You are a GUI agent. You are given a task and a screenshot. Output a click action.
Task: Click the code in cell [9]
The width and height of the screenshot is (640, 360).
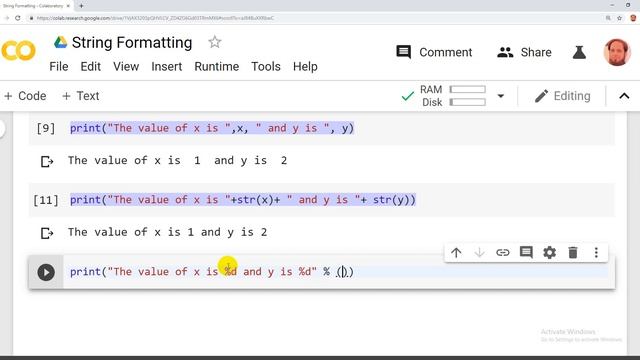coord(212,128)
